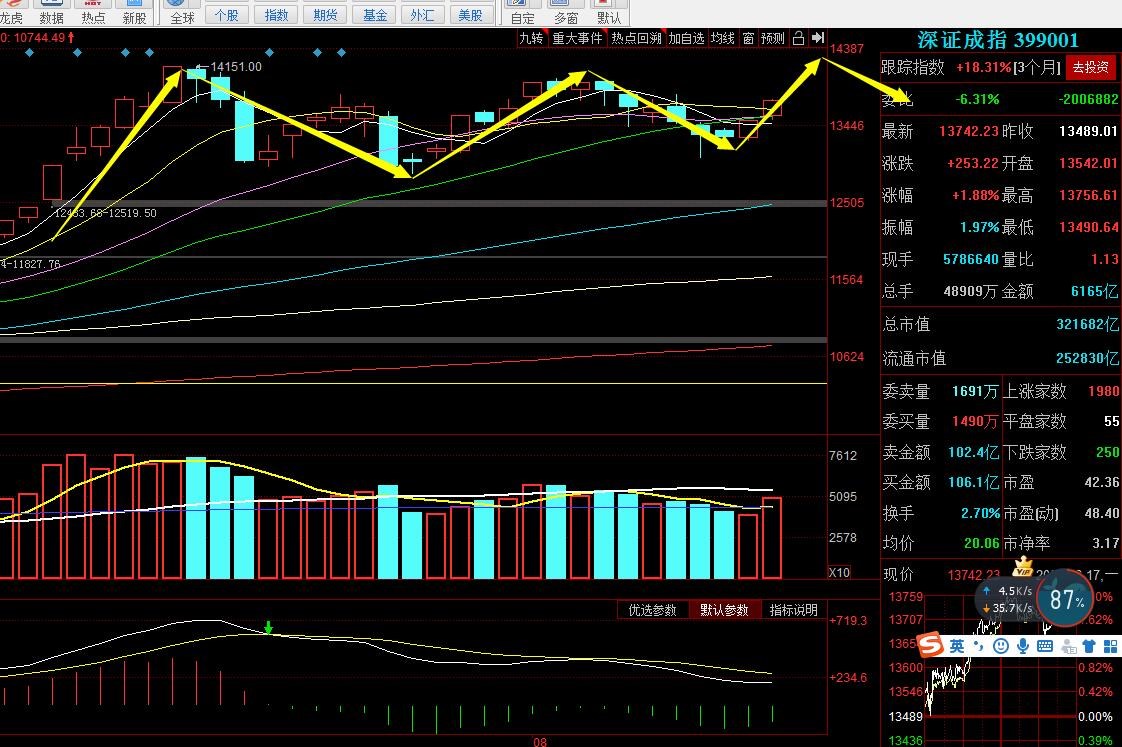This screenshot has height=747, width=1122.
Task: Click the 去投资 button
Action: pos(1090,67)
